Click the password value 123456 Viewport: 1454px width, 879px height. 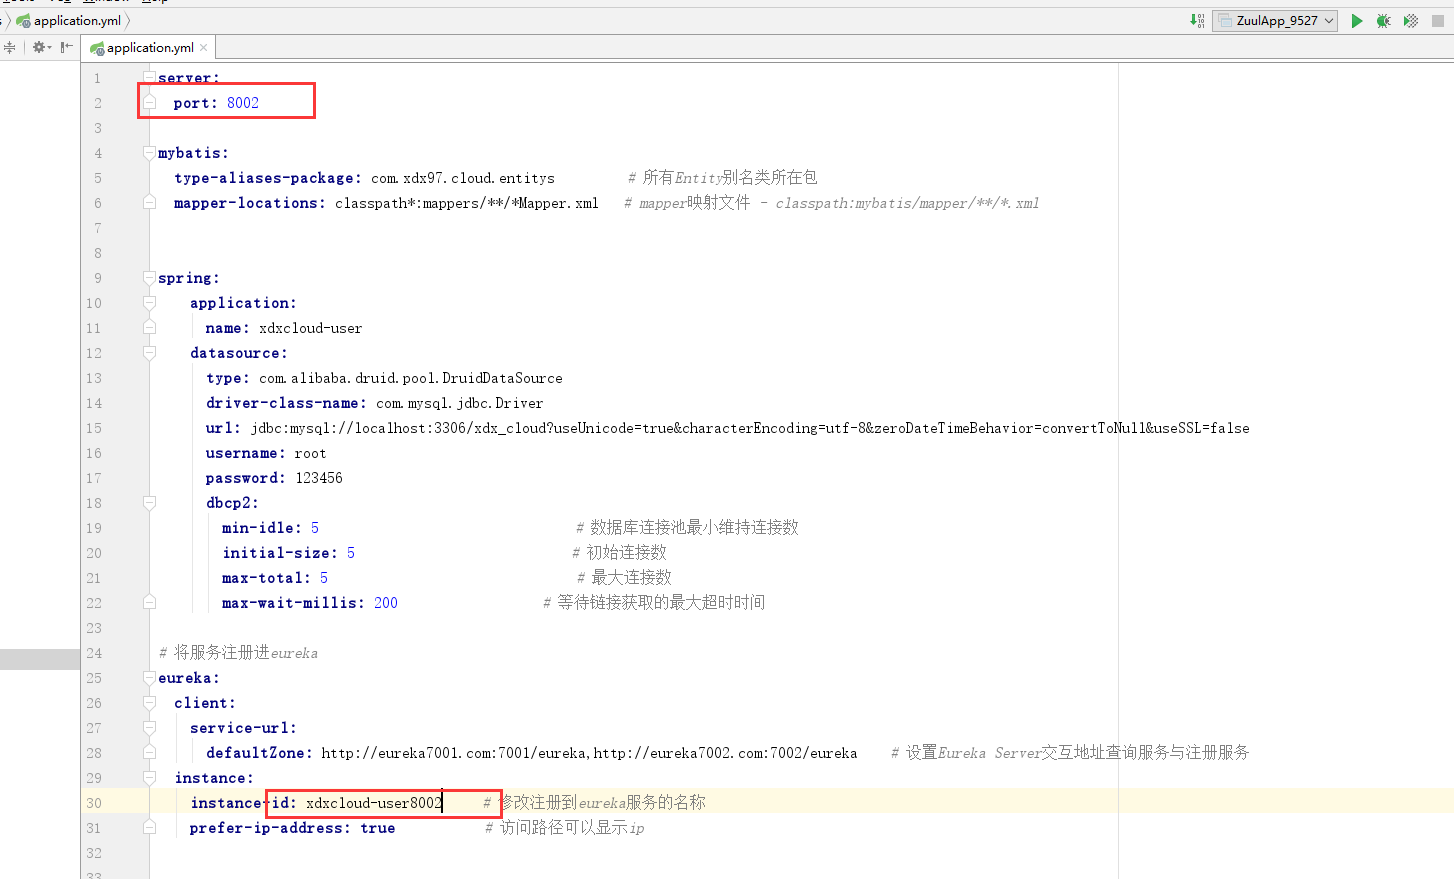click(x=319, y=478)
